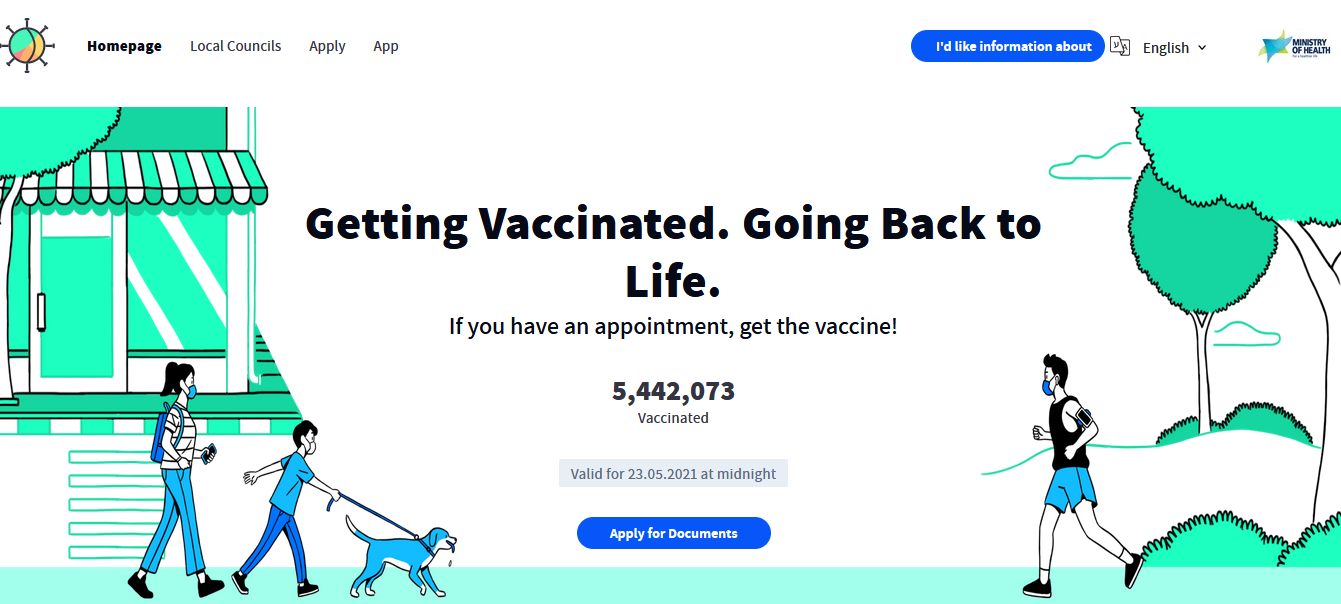Open the App navigation link
The width and height of the screenshot is (1341, 604).
pos(386,46)
